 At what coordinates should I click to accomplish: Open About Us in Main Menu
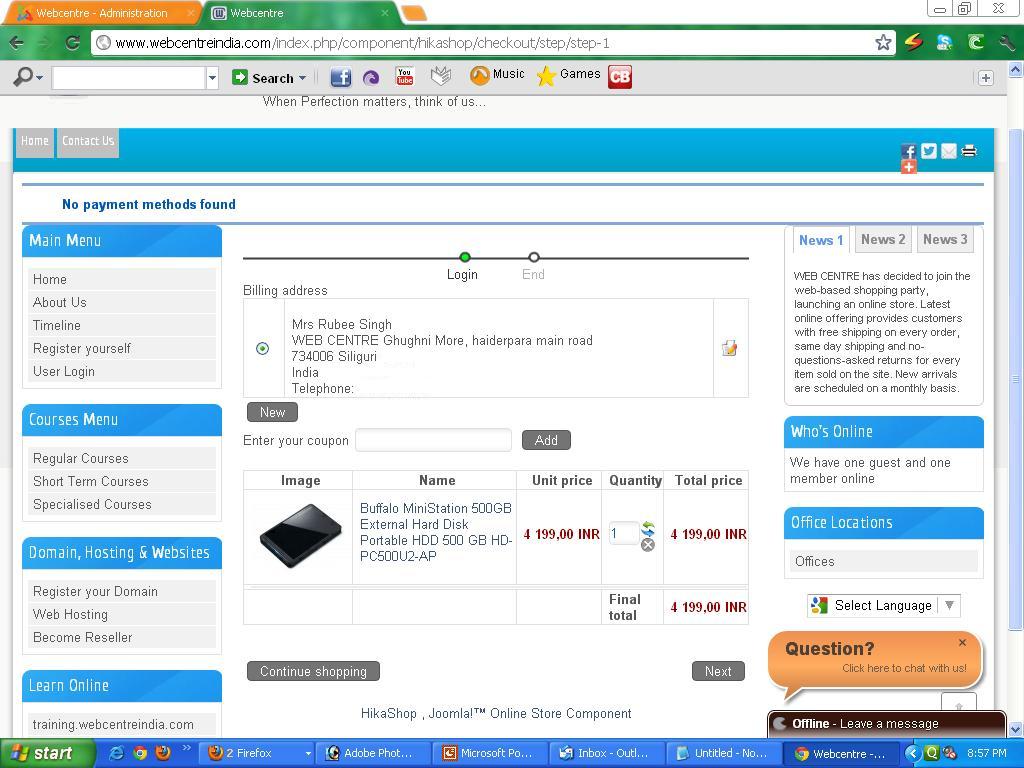click(122, 302)
